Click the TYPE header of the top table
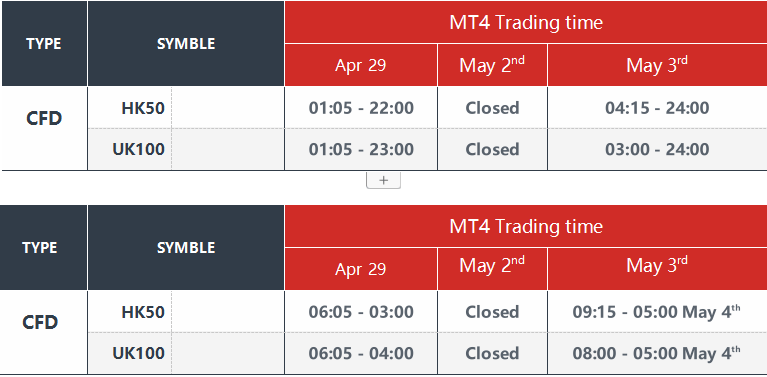This screenshot has width=767, height=377. click(x=44, y=44)
